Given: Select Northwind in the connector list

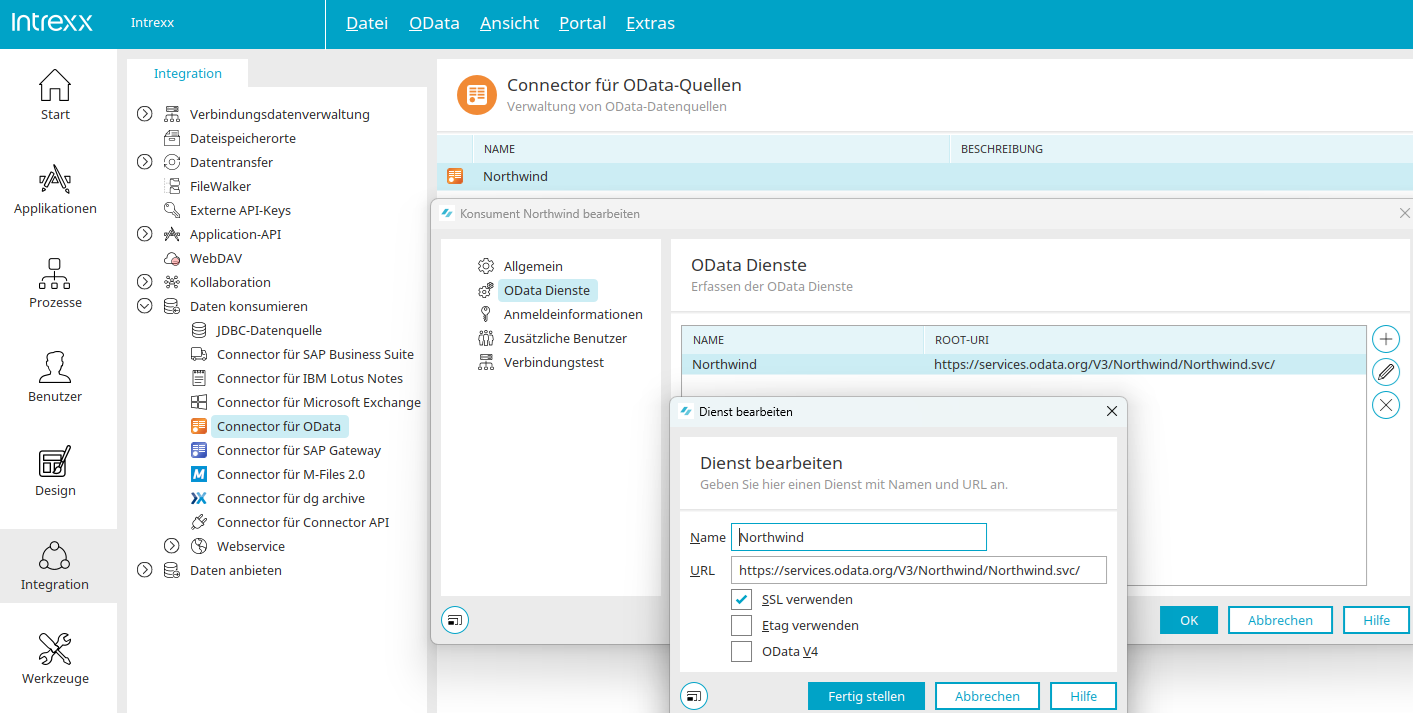Looking at the screenshot, I should pos(925,176).
